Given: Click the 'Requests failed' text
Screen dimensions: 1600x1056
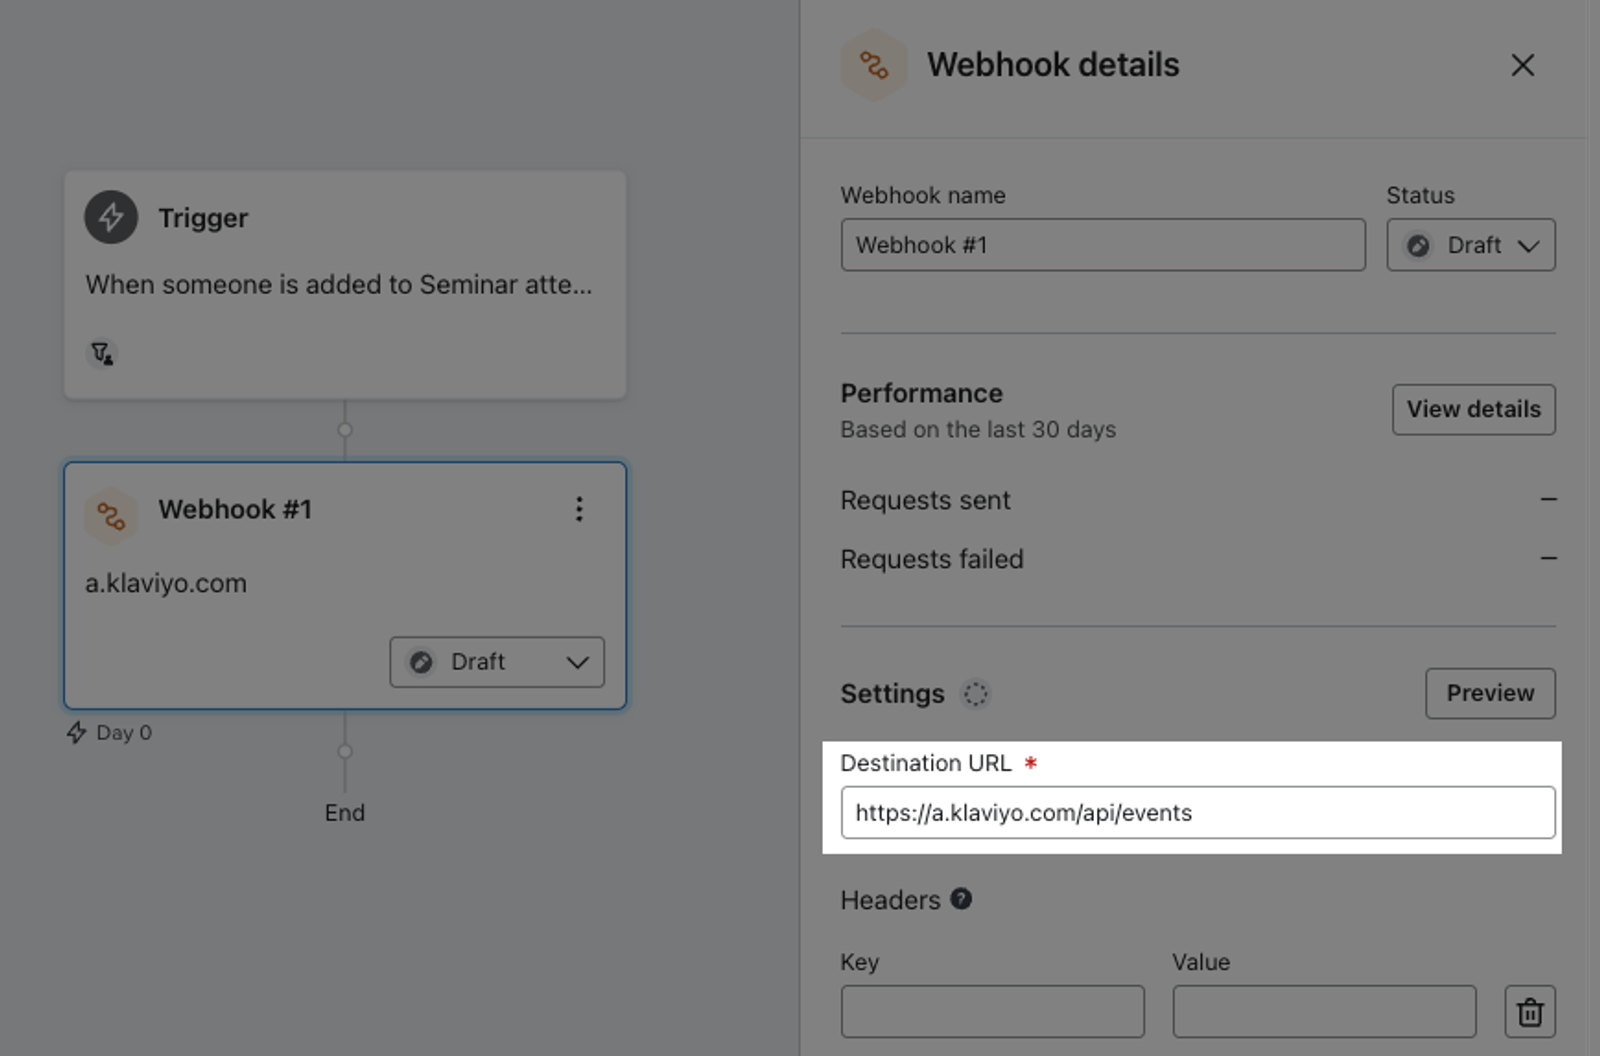Looking at the screenshot, I should point(932,559).
